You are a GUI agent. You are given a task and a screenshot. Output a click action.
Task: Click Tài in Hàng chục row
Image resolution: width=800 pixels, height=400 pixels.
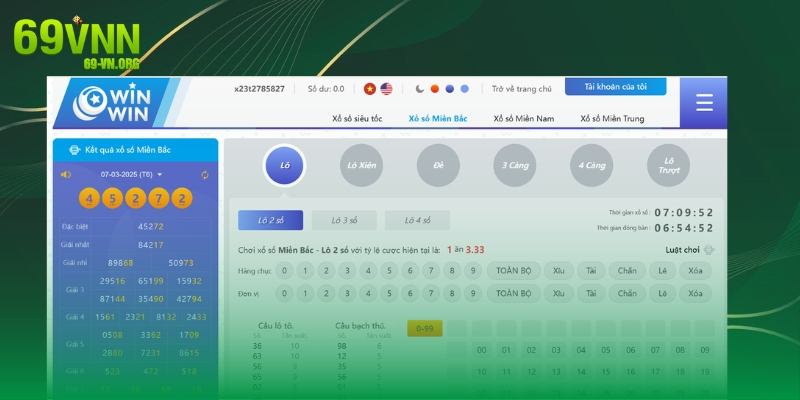[x=591, y=270]
